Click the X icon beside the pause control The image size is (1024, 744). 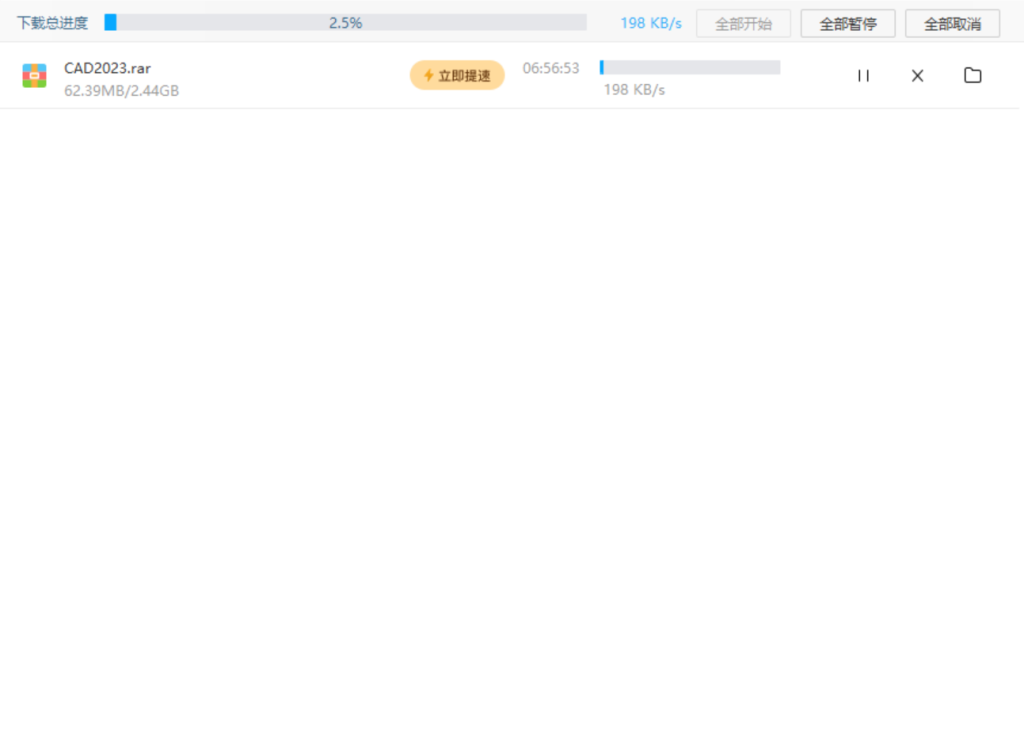pyautogui.click(x=916, y=75)
